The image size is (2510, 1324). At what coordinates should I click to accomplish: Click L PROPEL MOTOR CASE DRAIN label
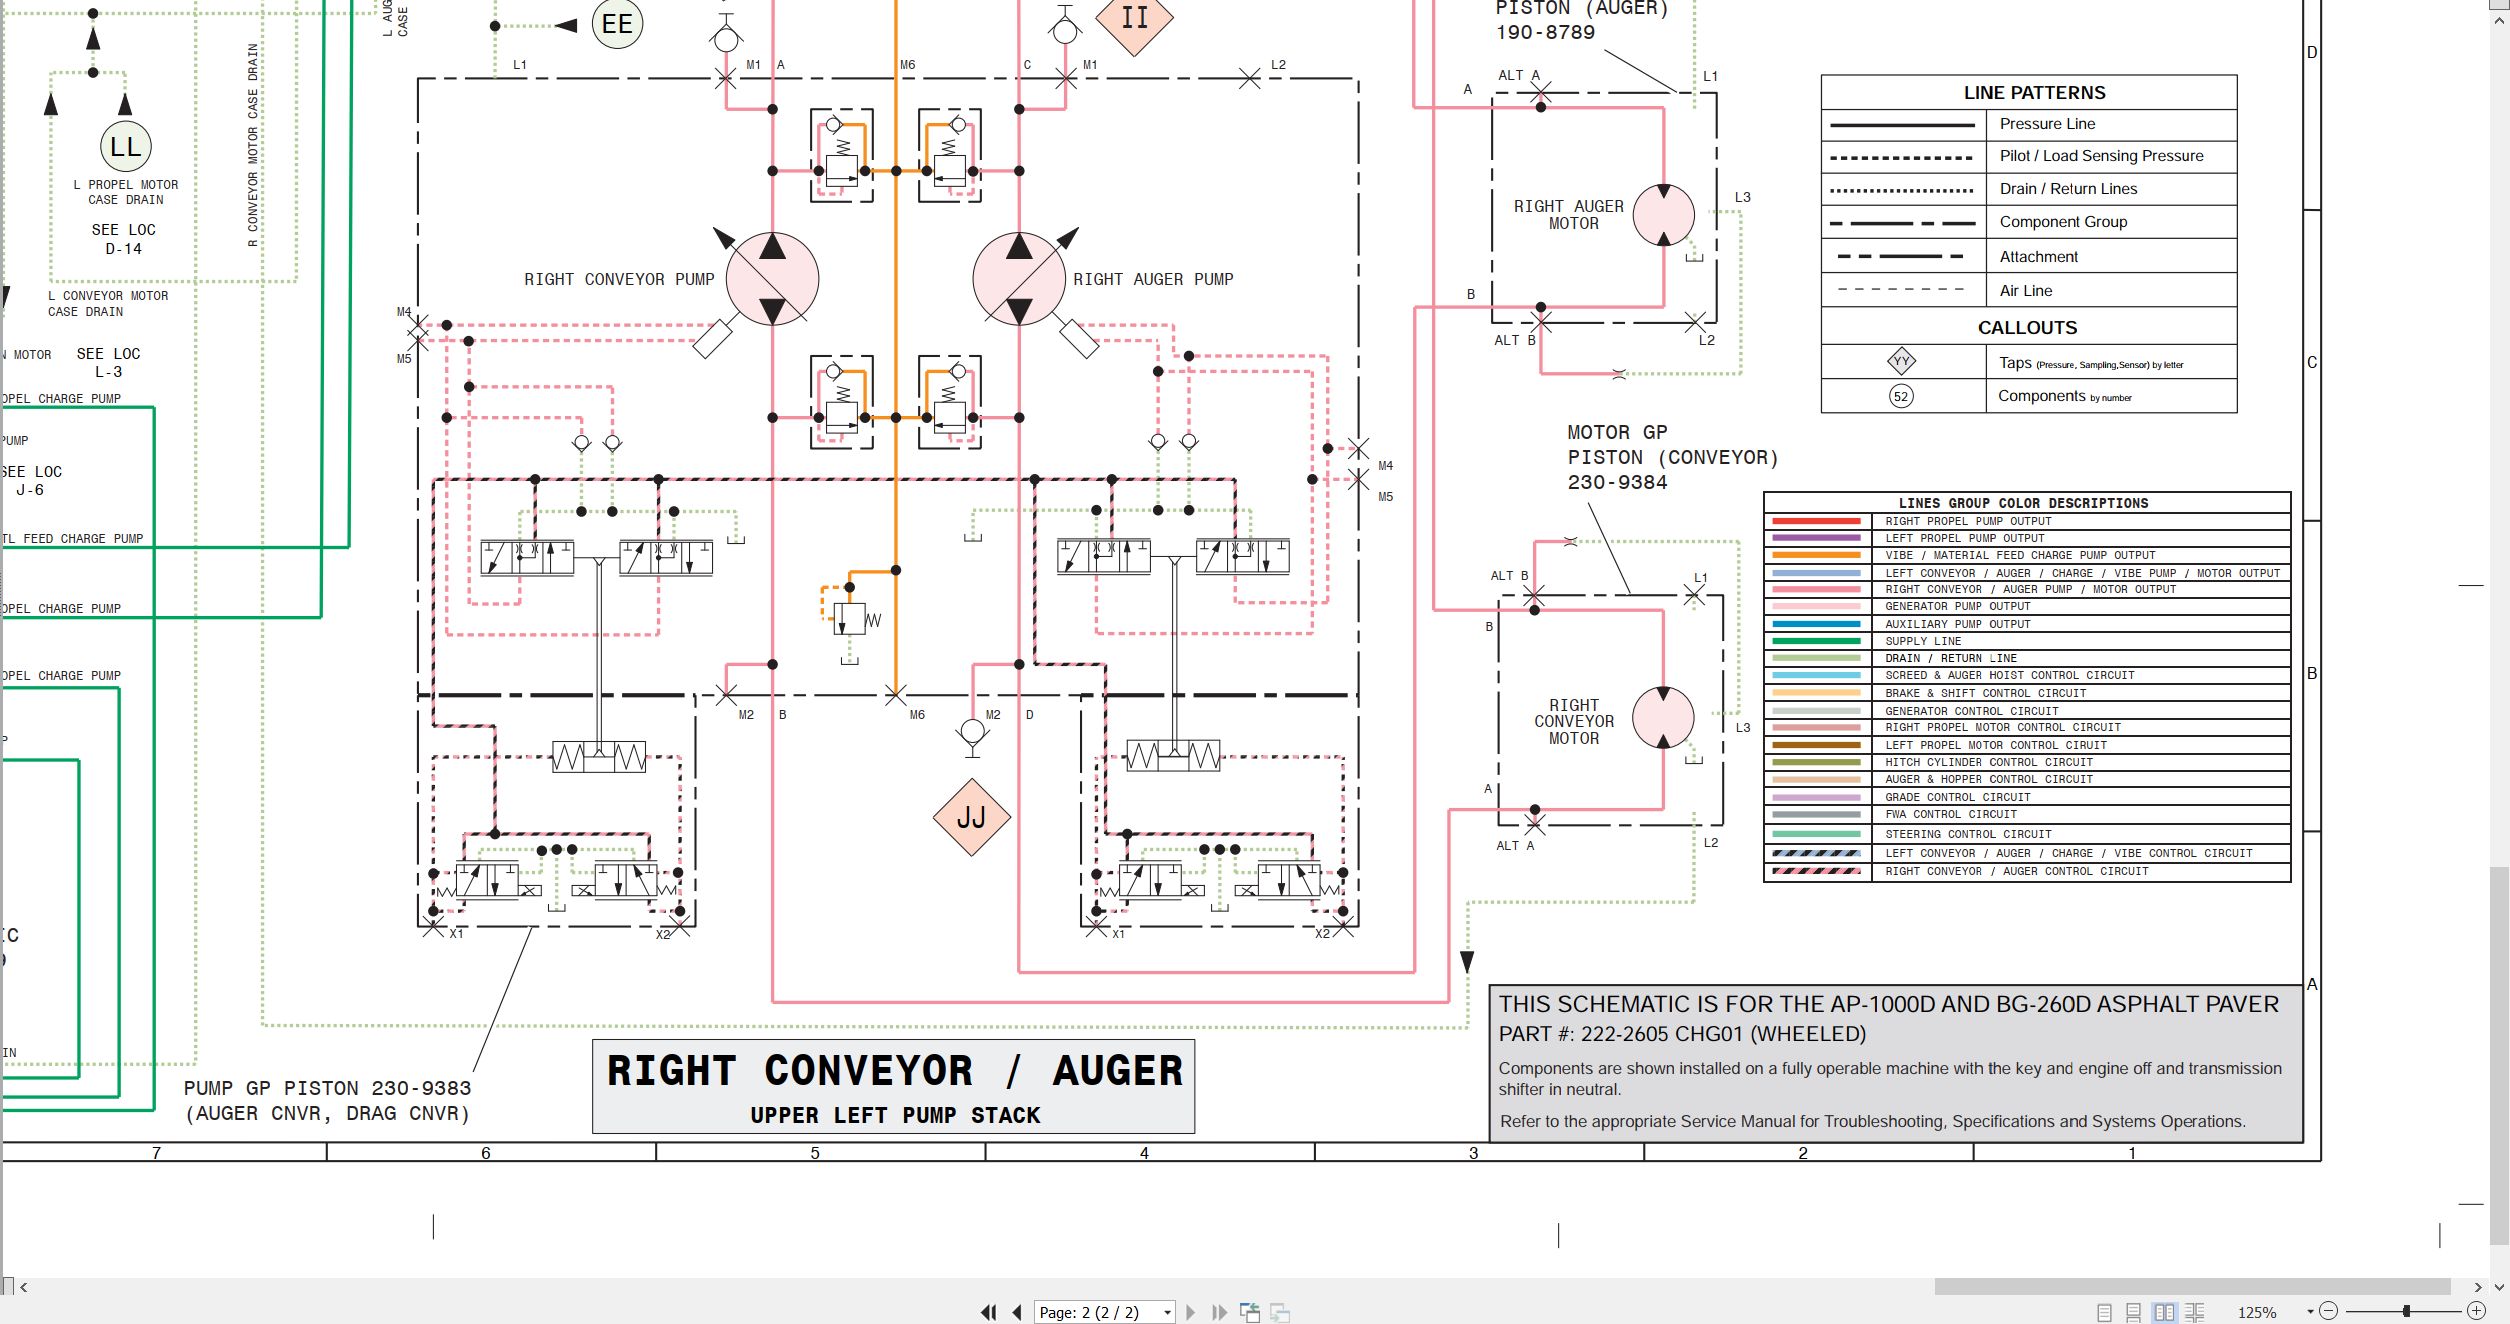pos(126,192)
